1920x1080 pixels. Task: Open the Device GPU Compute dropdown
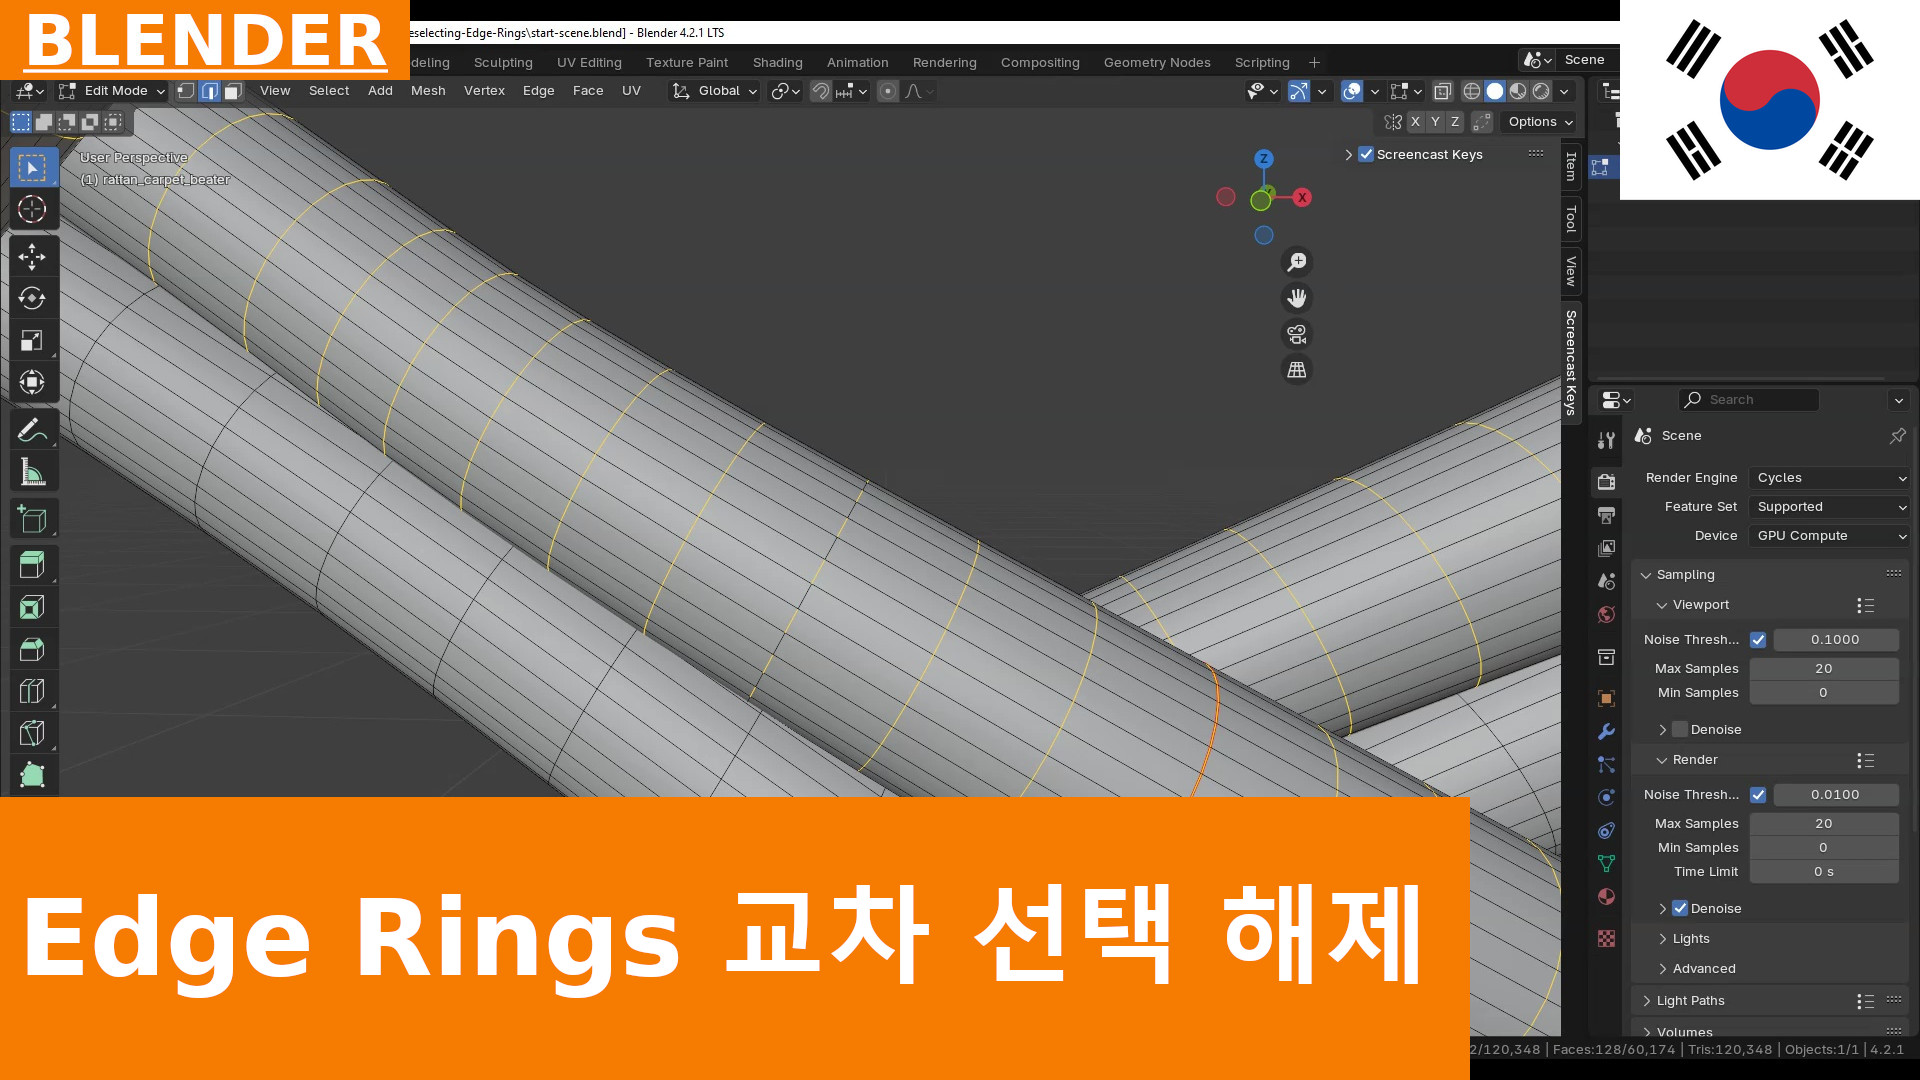click(1830, 536)
